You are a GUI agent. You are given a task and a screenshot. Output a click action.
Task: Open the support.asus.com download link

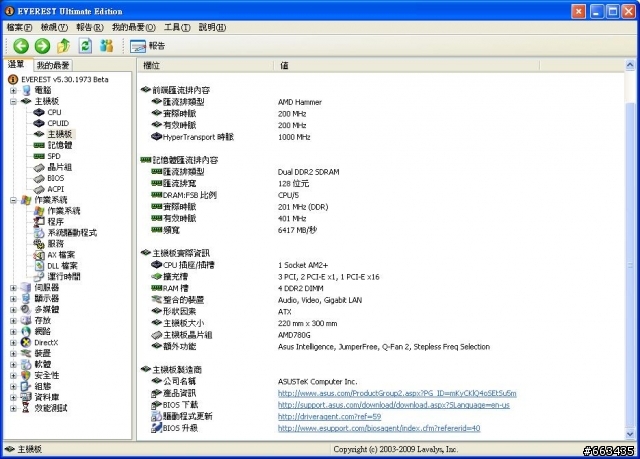click(393, 405)
